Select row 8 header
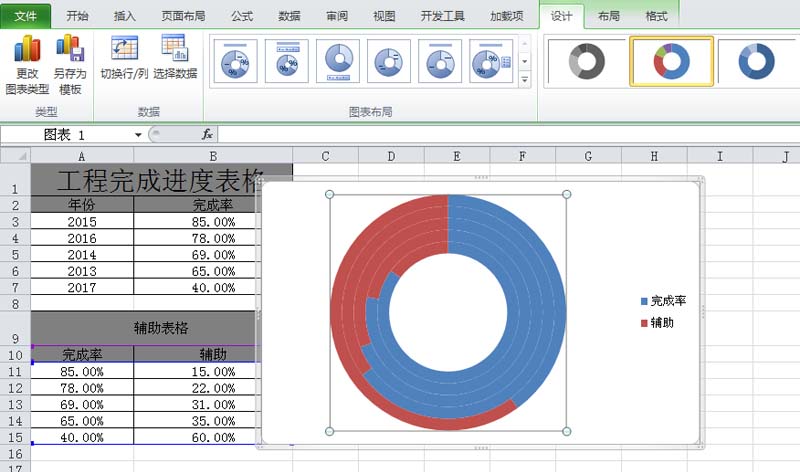Image resolution: width=800 pixels, height=472 pixels. (15, 304)
